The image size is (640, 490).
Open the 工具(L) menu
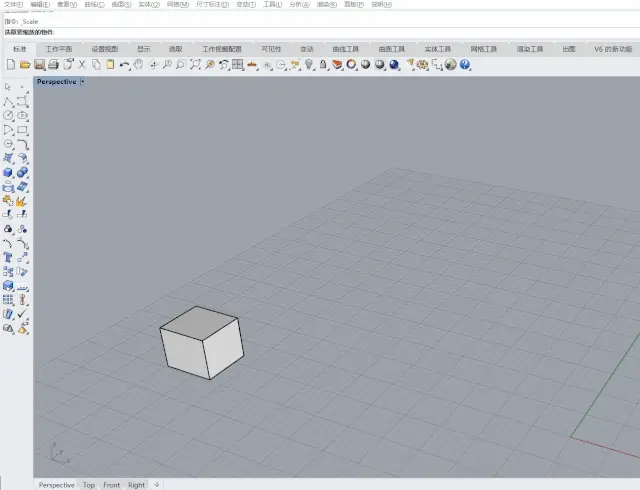point(272,4)
